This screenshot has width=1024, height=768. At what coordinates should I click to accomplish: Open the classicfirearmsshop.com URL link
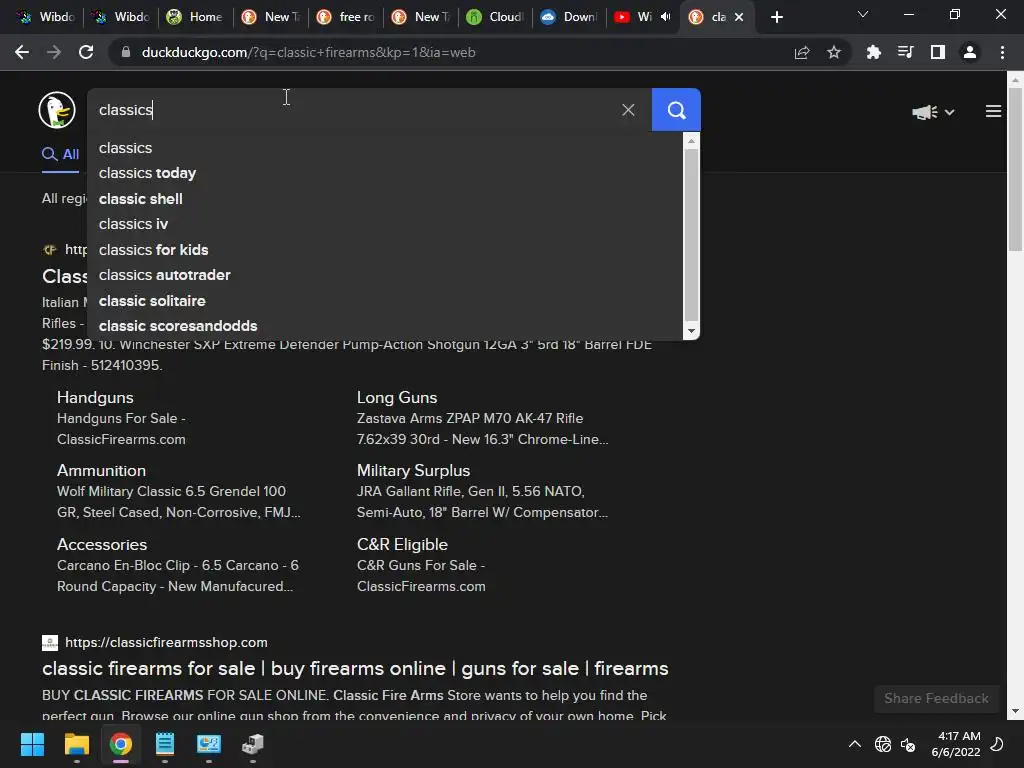[167, 643]
